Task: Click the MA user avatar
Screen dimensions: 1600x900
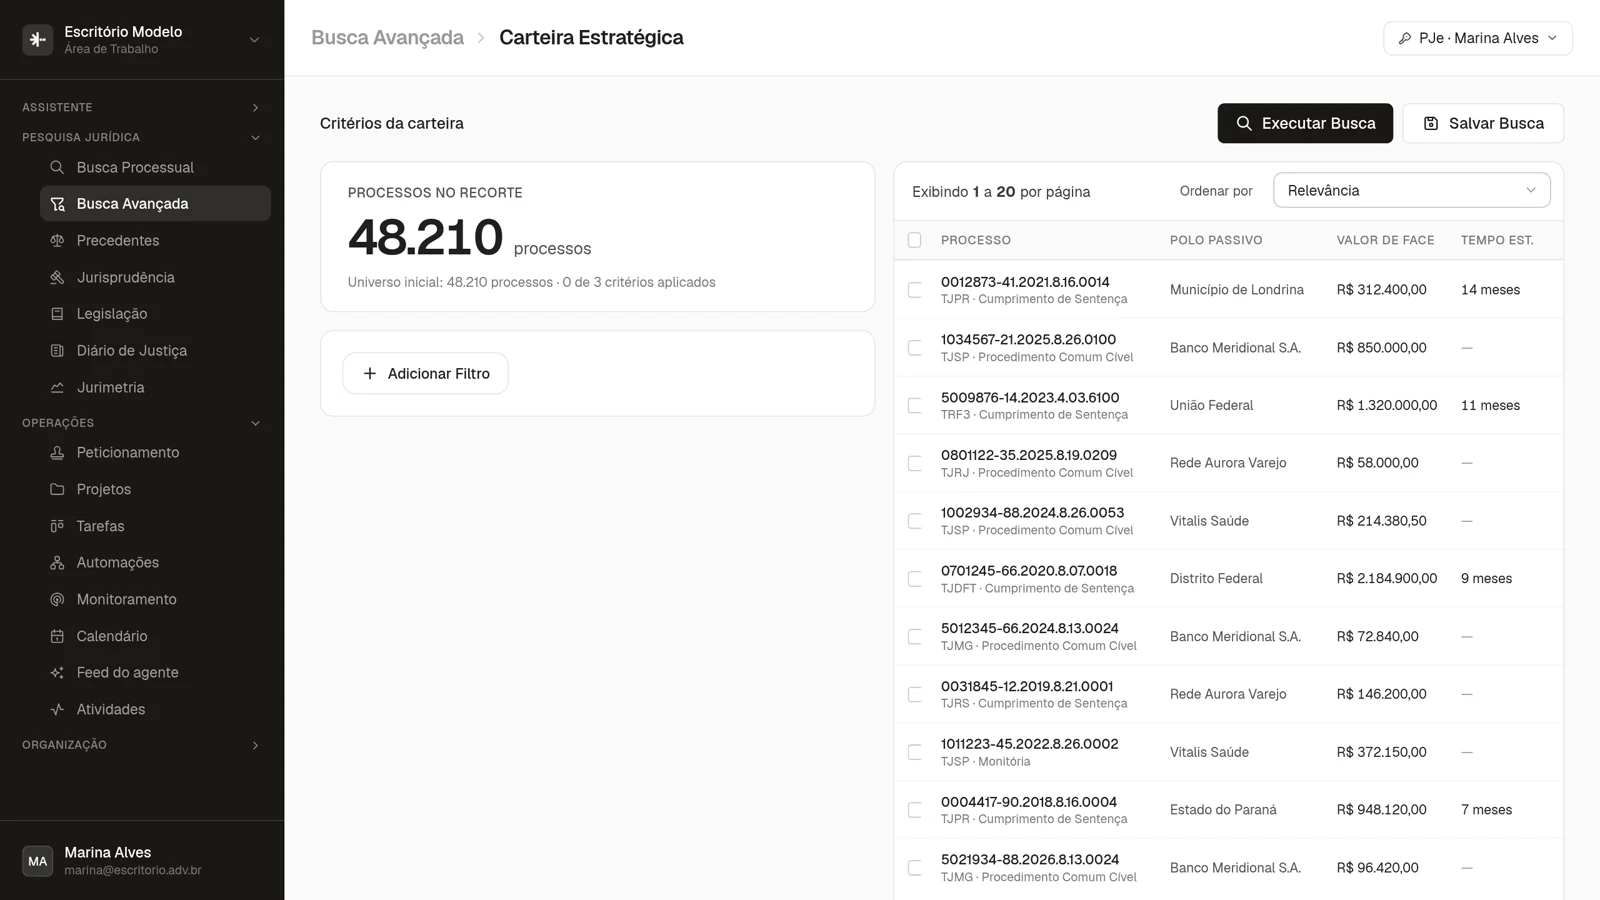Action: click(38, 861)
